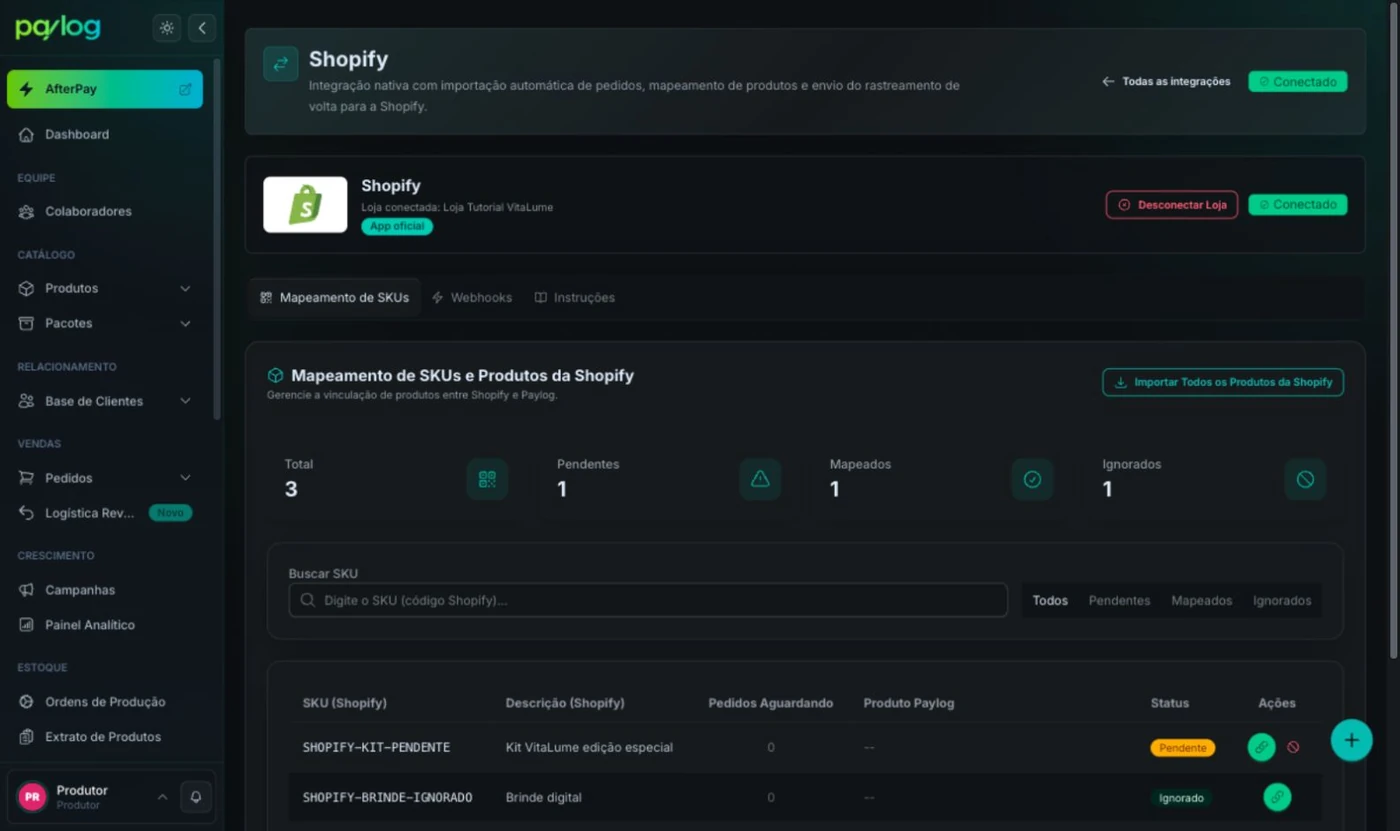1400x831 pixels.
Task: Click the link icon for SHOPIFY-BRINDE-IGNORADO row
Action: [x=1277, y=797]
